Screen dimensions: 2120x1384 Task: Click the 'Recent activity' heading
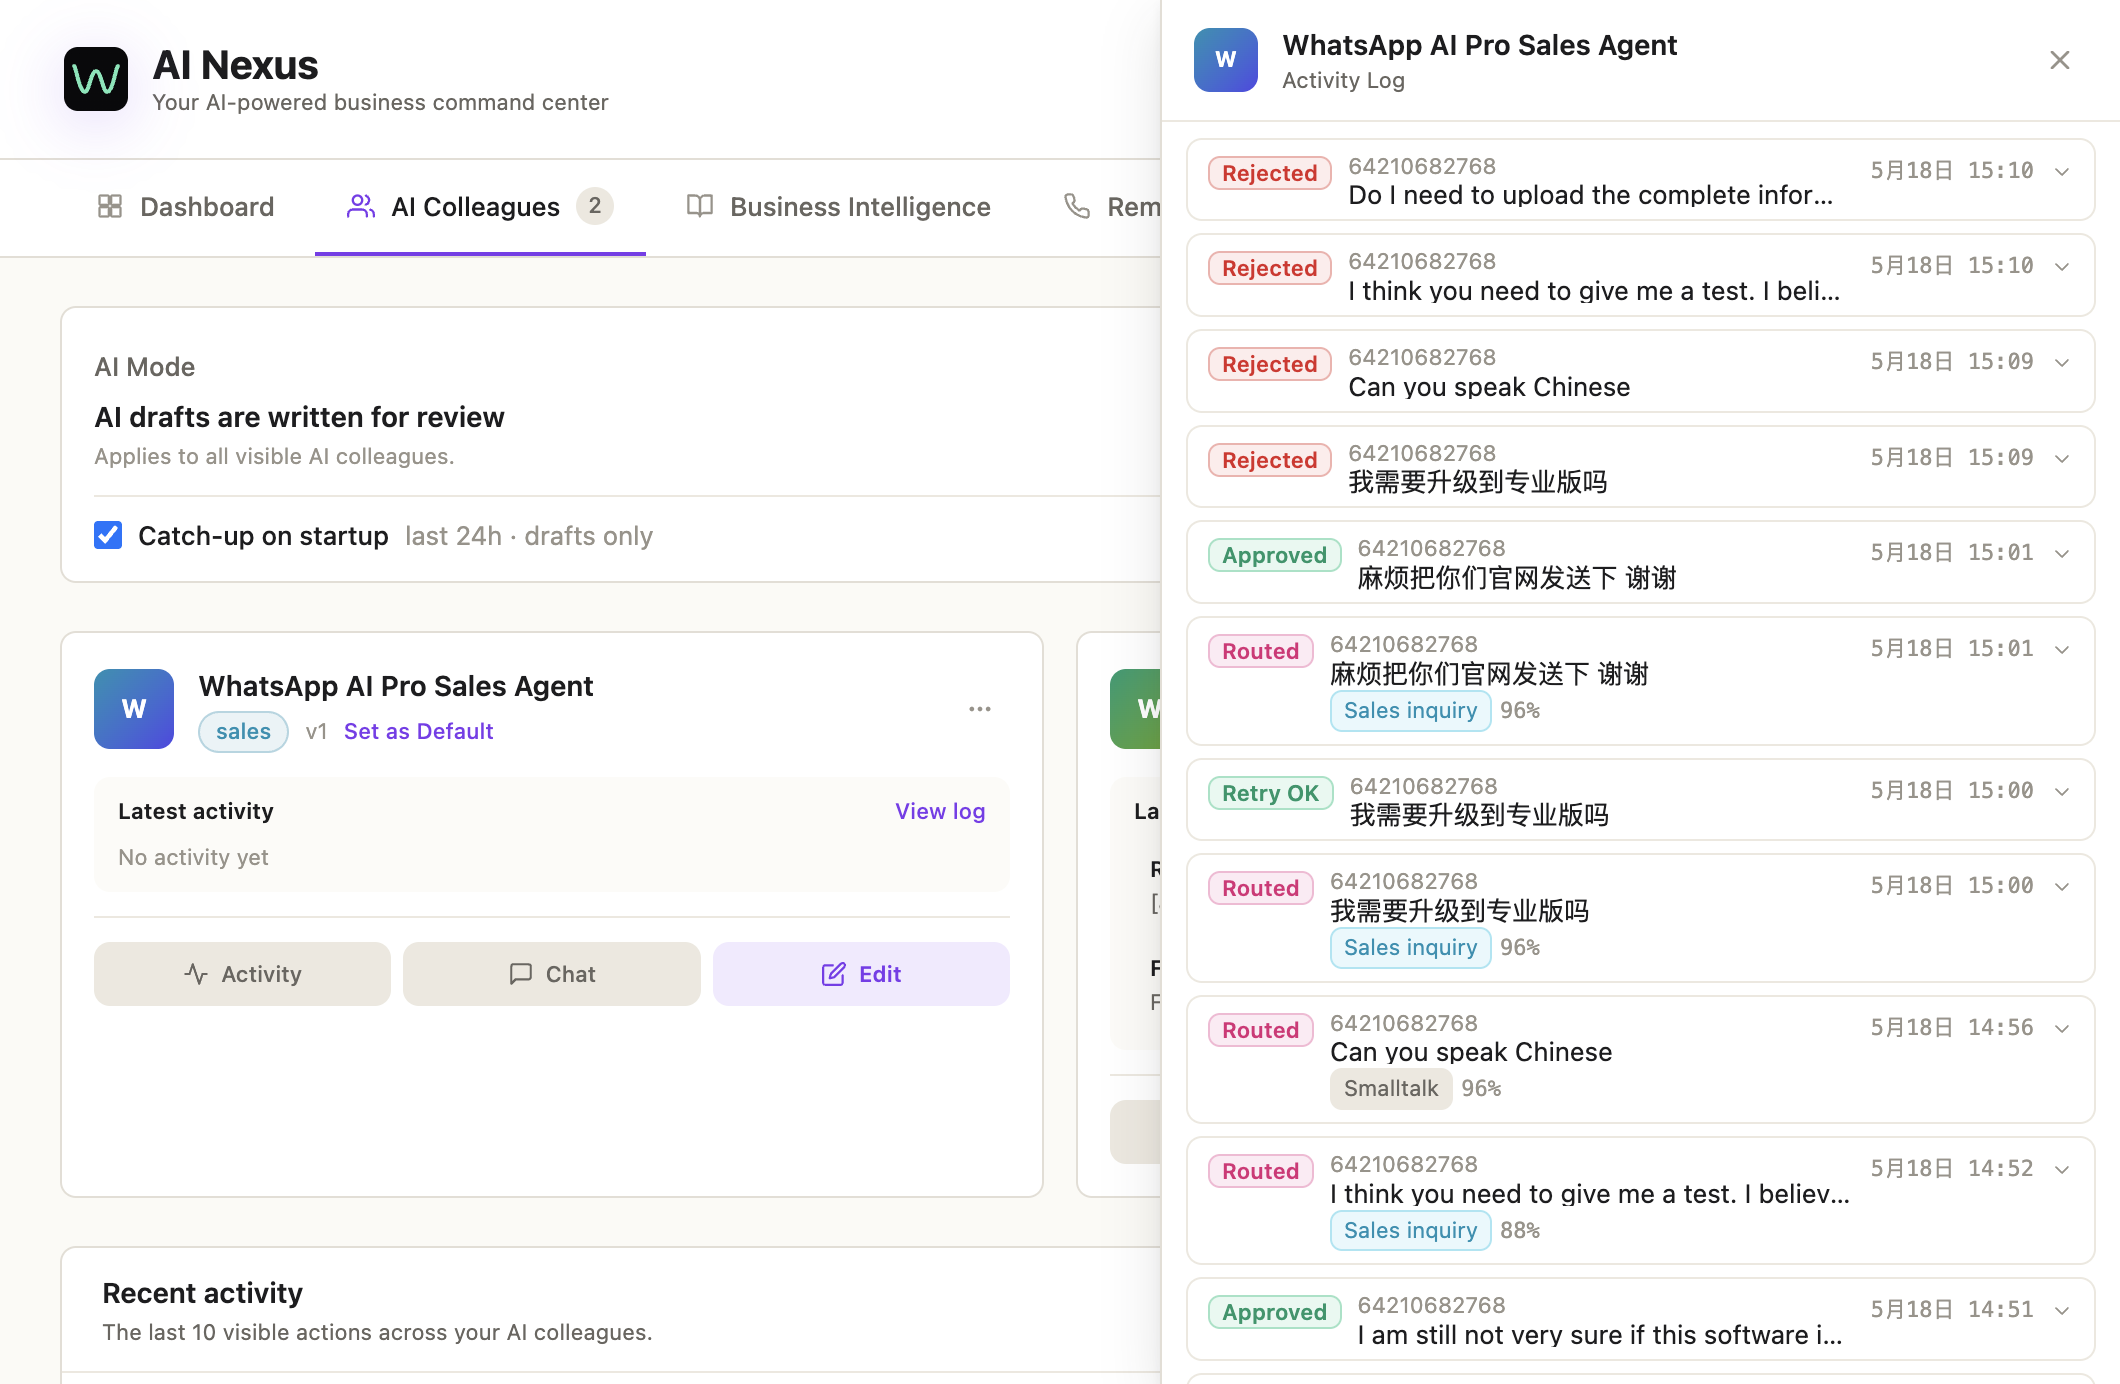pyautogui.click(x=202, y=1293)
